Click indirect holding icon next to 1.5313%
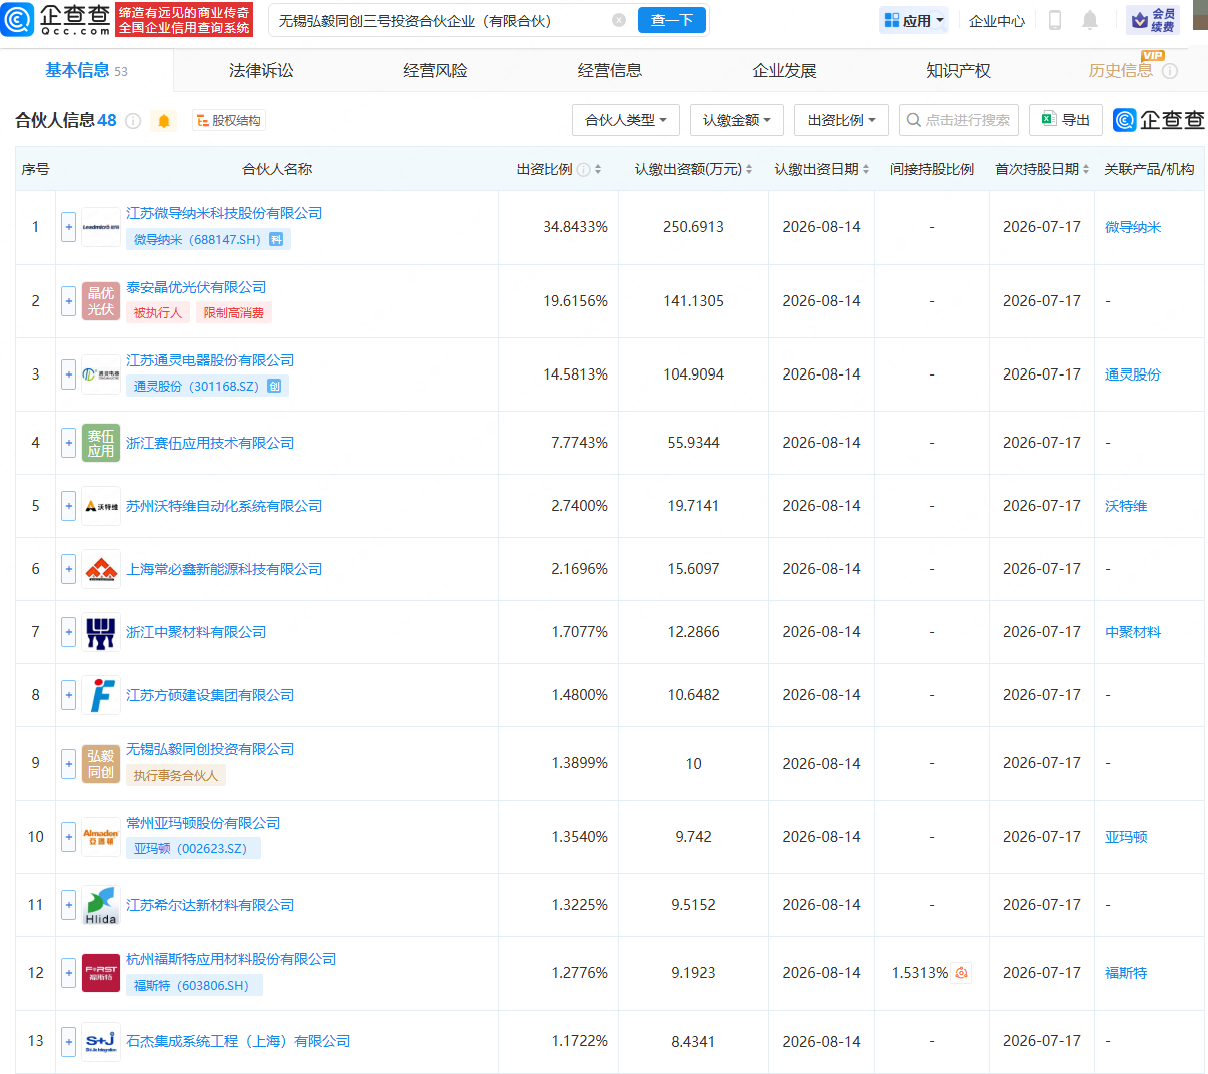This screenshot has height=1074, width=1208. click(962, 973)
